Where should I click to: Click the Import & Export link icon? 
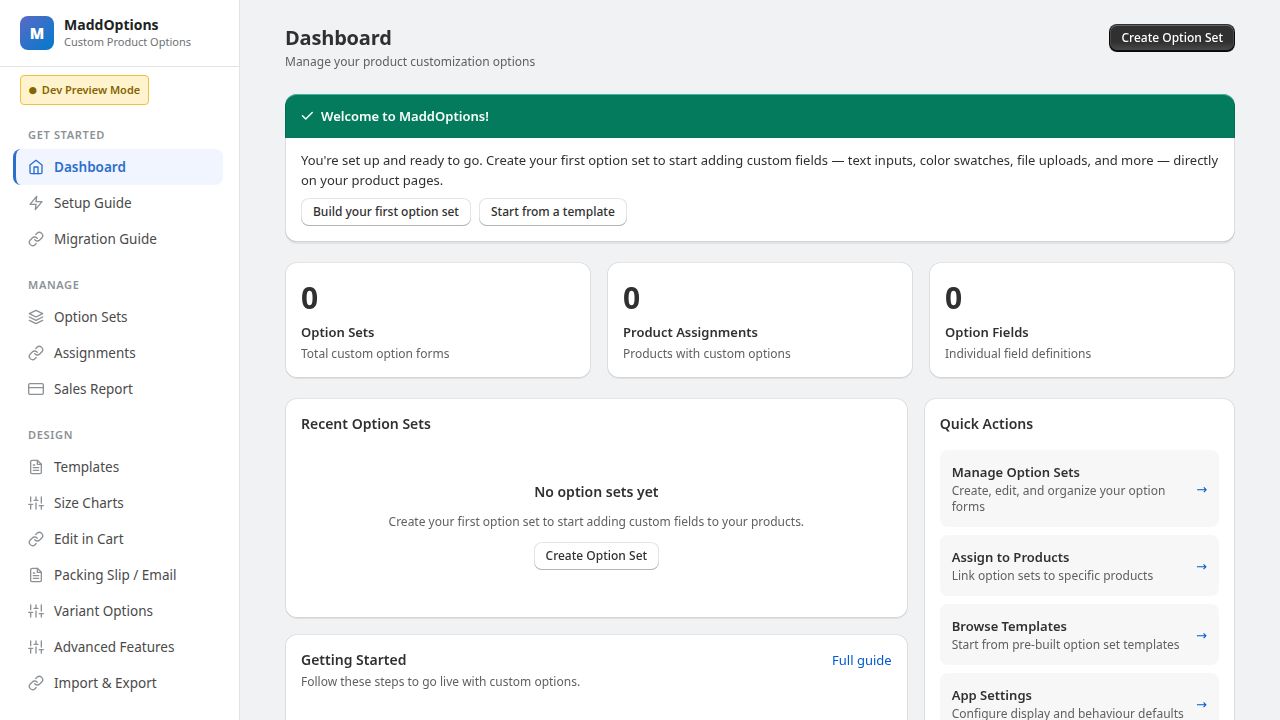pyautogui.click(x=36, y=683)
